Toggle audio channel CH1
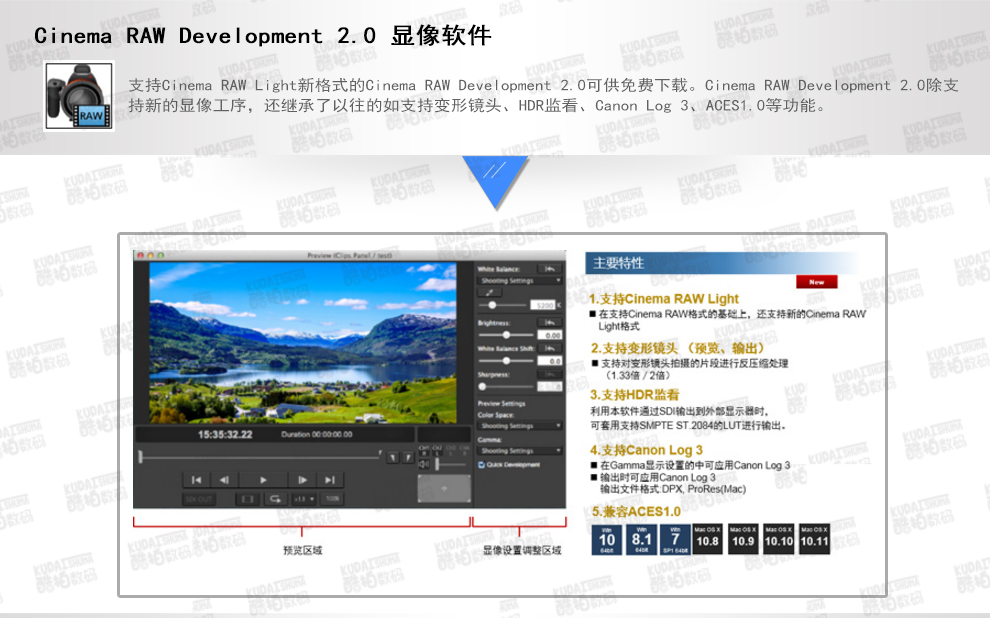Viewport: 990px width, 618px height. (424, 450)
